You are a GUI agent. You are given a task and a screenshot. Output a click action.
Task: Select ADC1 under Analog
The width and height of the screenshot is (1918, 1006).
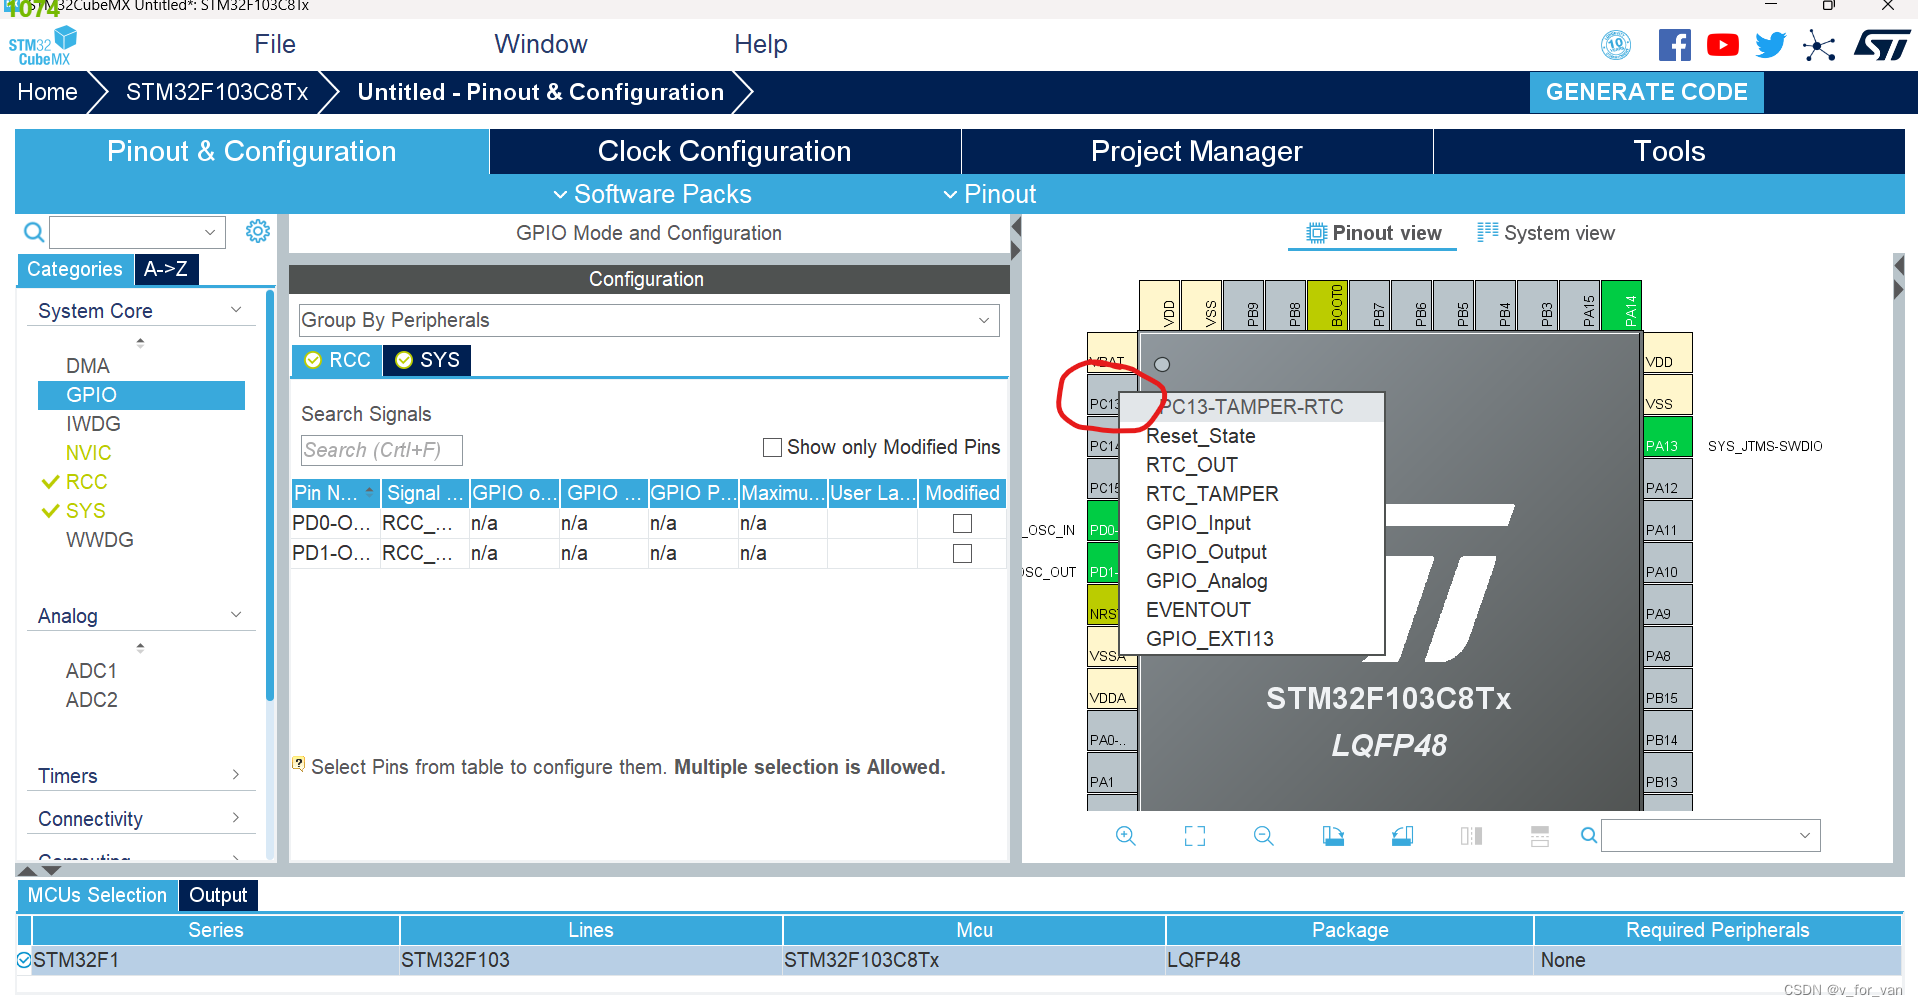tap(91, 671)
